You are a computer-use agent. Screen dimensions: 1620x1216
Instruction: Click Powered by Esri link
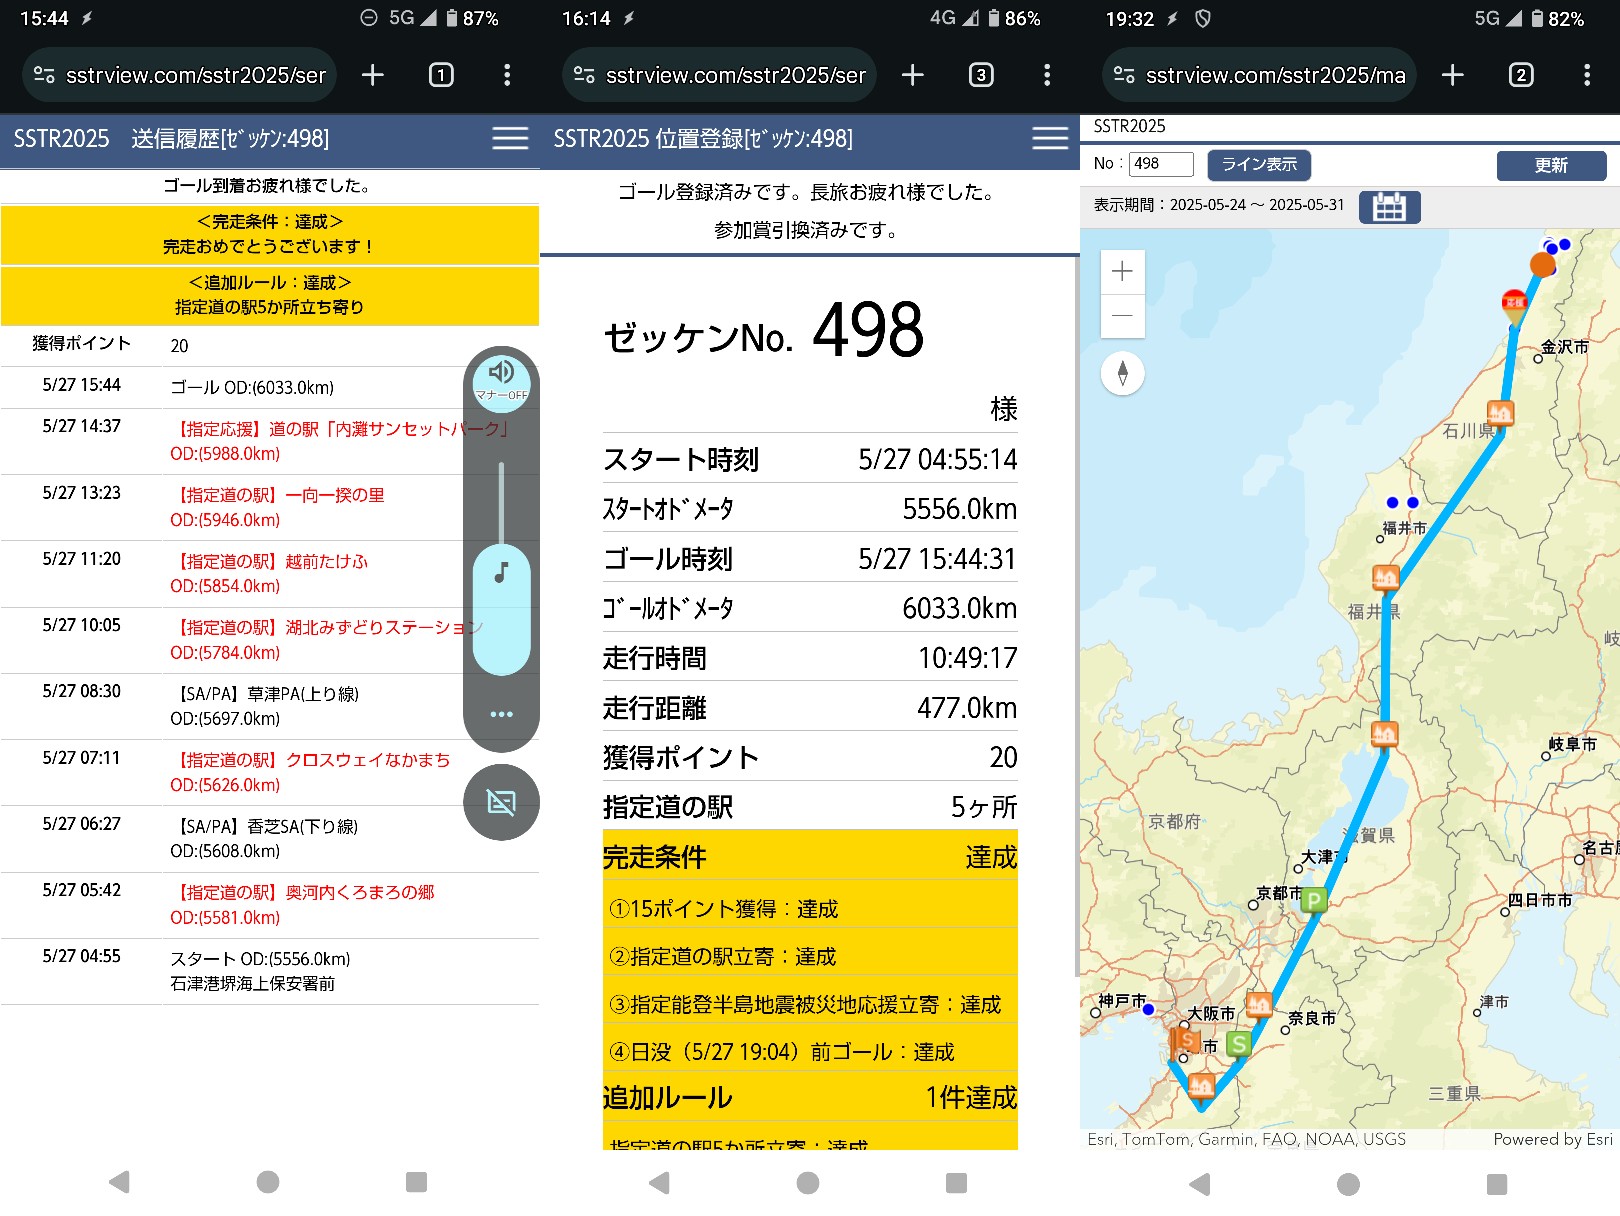1553,1139
